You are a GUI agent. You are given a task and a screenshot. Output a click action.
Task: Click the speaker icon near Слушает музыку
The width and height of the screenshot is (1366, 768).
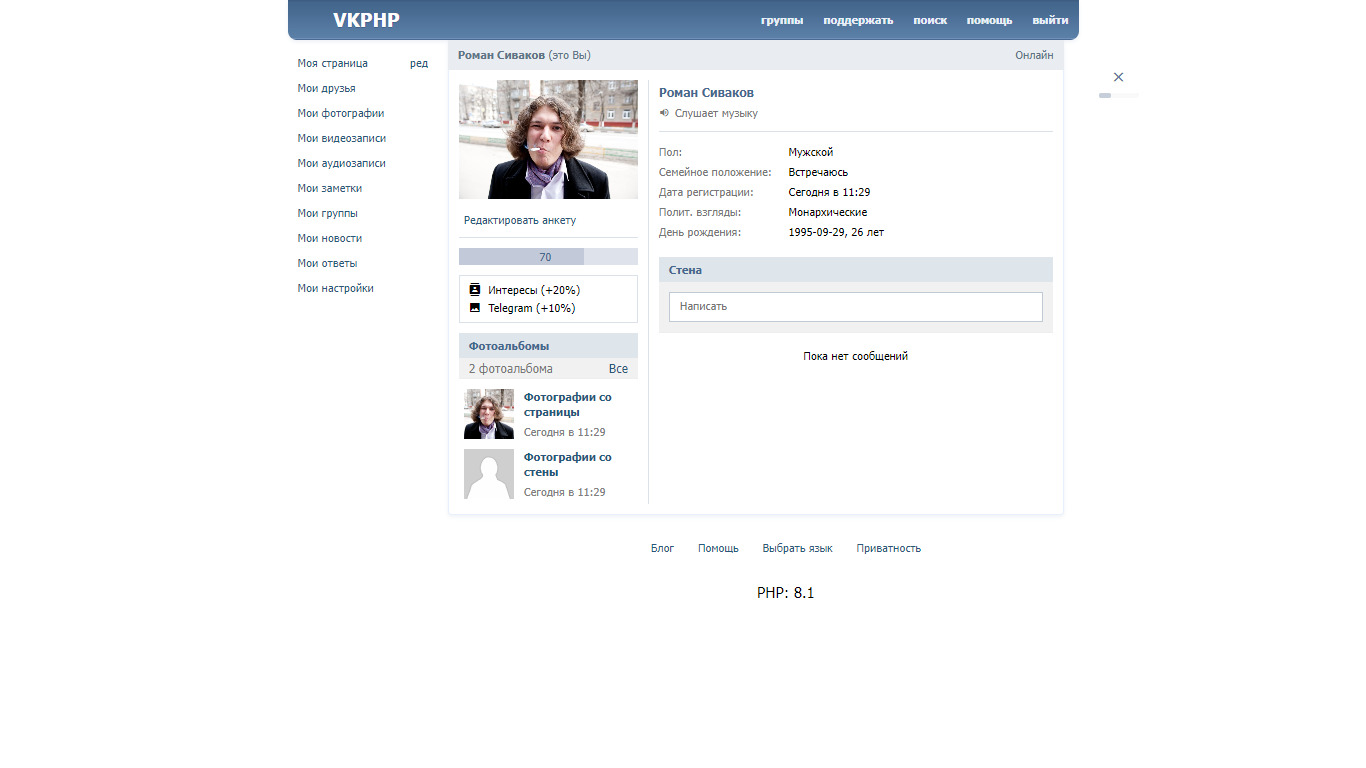tap(664, 113)
